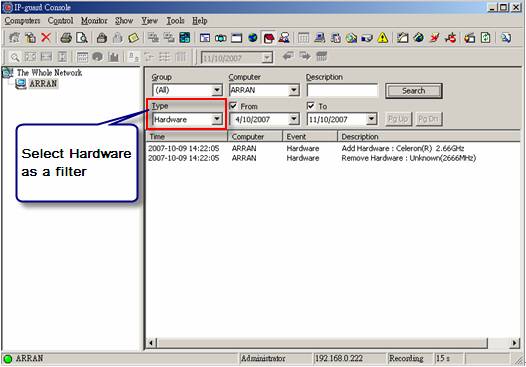This screenshot has width=526, height=367.
Task: Click the horizontal scrollbar right arrow
Action: pos(515,343)
